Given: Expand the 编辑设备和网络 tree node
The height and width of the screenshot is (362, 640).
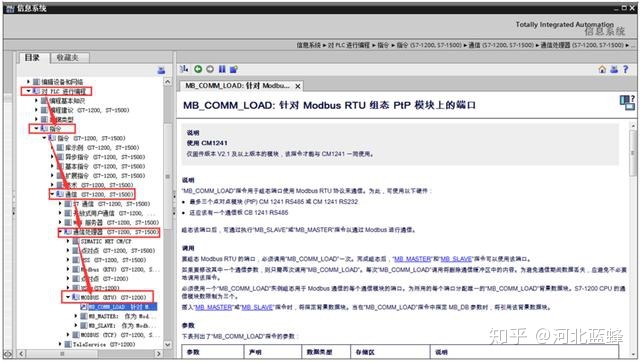Looking at the screenshot, I should coord(28,82).
